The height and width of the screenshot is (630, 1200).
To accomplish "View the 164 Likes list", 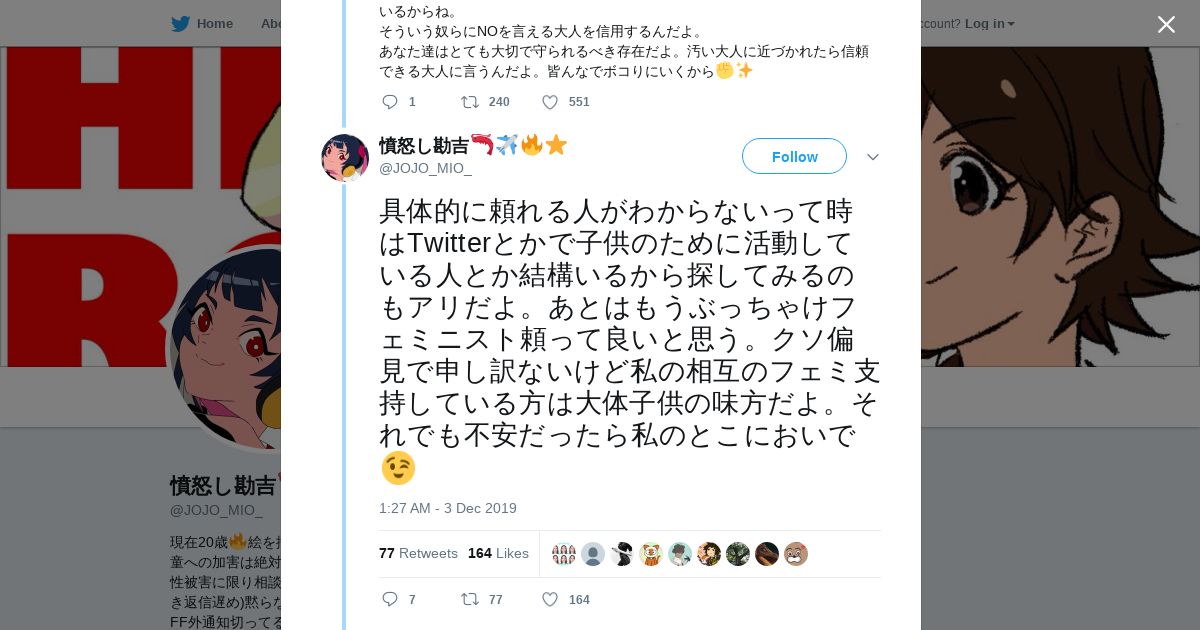I will click(x=498, y=553).
